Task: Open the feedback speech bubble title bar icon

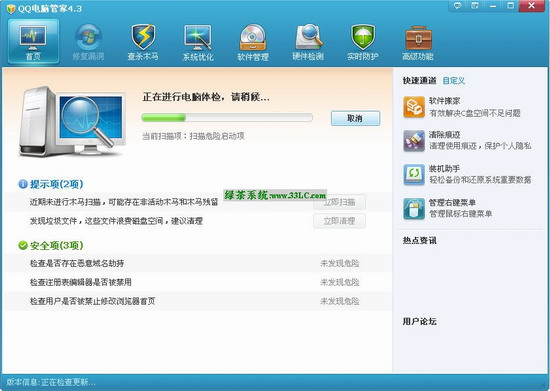Action: pos(457,6)
